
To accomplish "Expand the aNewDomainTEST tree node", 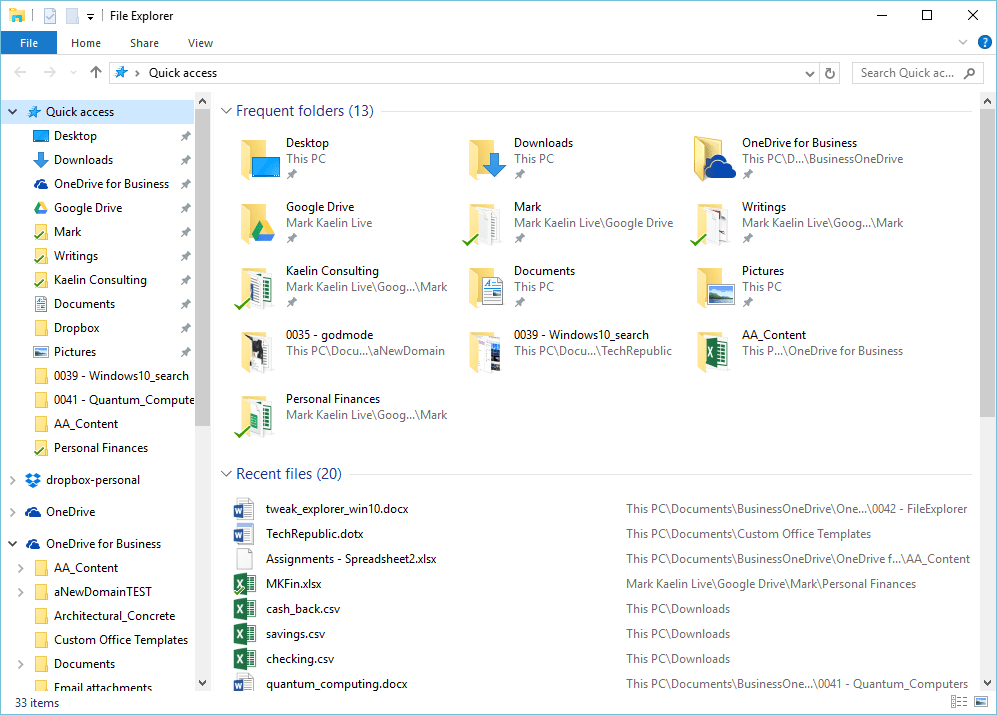I will tap(20, 592).
